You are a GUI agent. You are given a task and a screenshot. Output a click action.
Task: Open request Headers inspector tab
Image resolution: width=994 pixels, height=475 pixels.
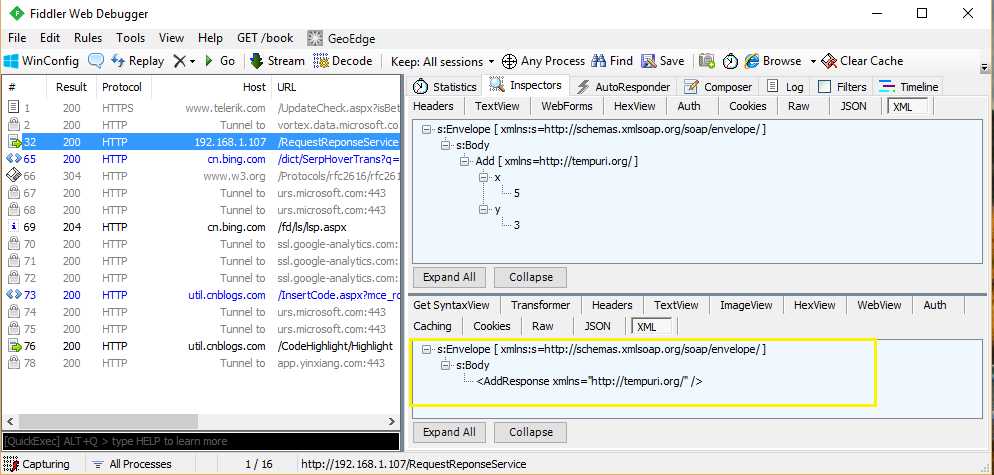434,106
